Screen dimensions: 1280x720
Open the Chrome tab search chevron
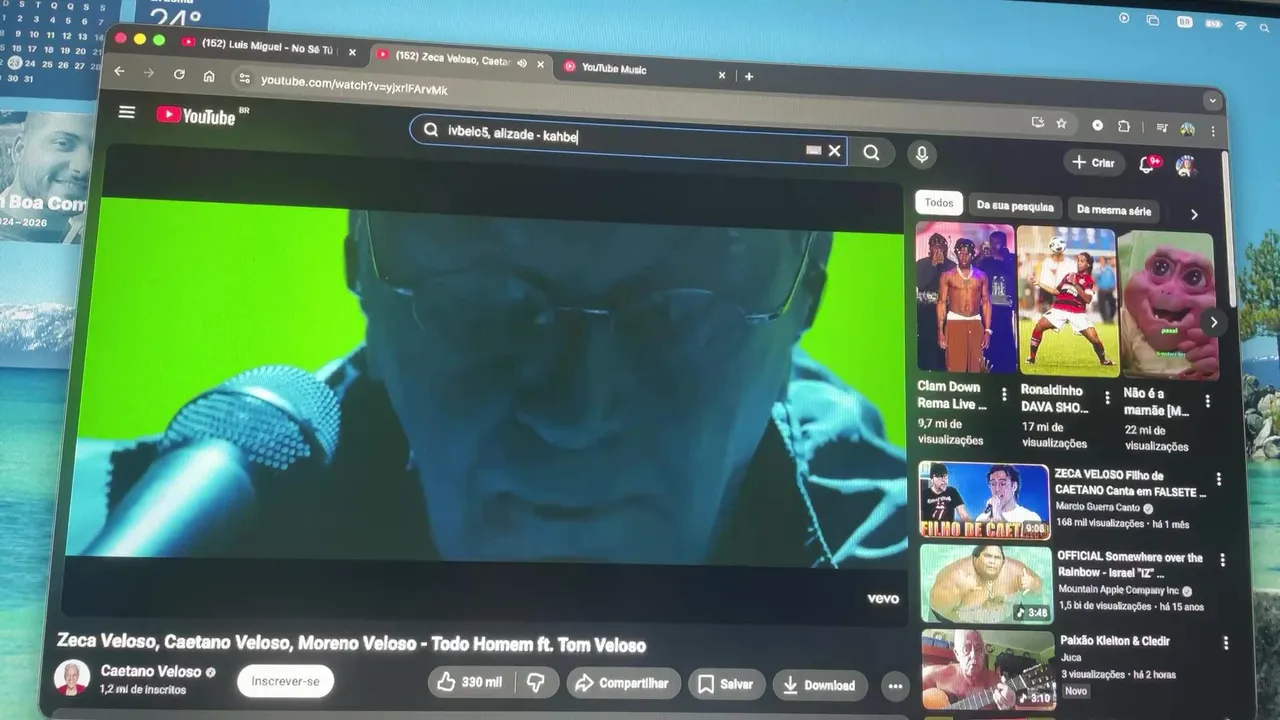tap(1213, 101)
